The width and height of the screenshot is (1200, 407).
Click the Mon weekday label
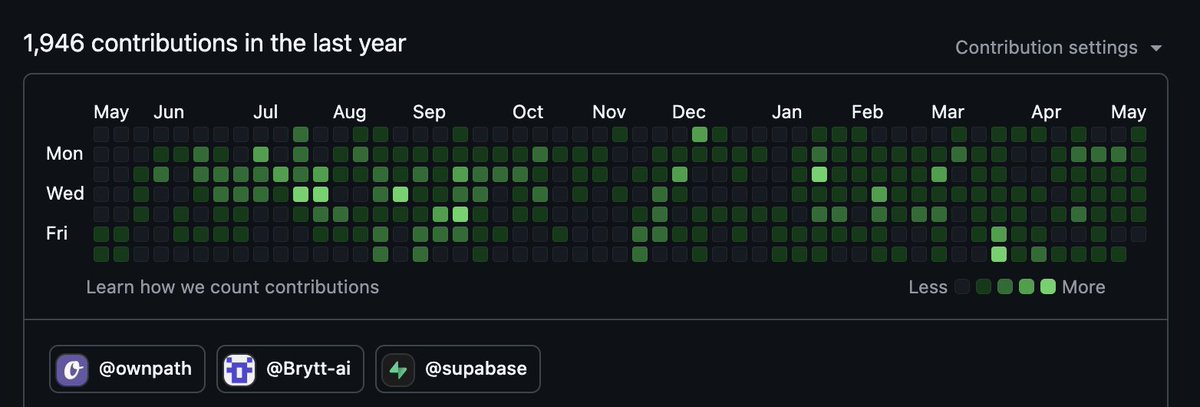65,154
